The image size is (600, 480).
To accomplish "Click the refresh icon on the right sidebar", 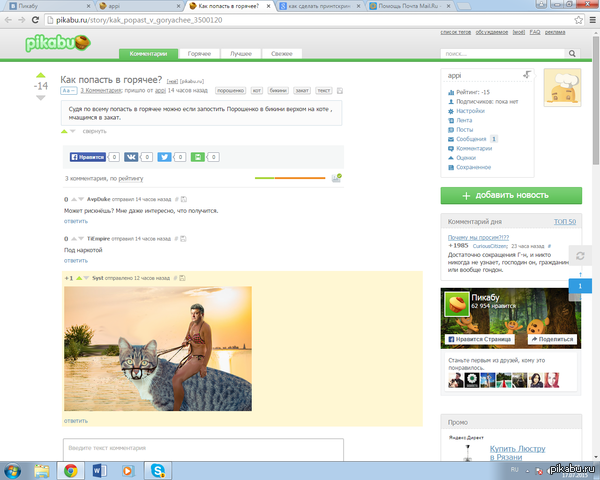I will [x=580, y=257].
